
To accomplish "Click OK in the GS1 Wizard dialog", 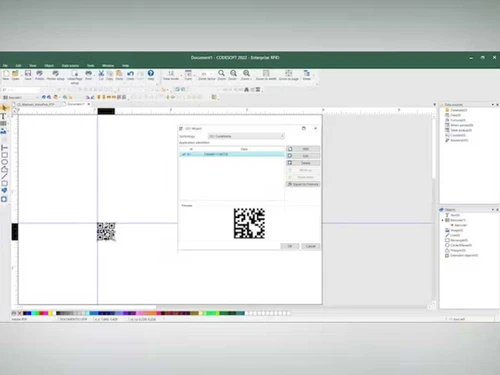I will pos(290,246).
